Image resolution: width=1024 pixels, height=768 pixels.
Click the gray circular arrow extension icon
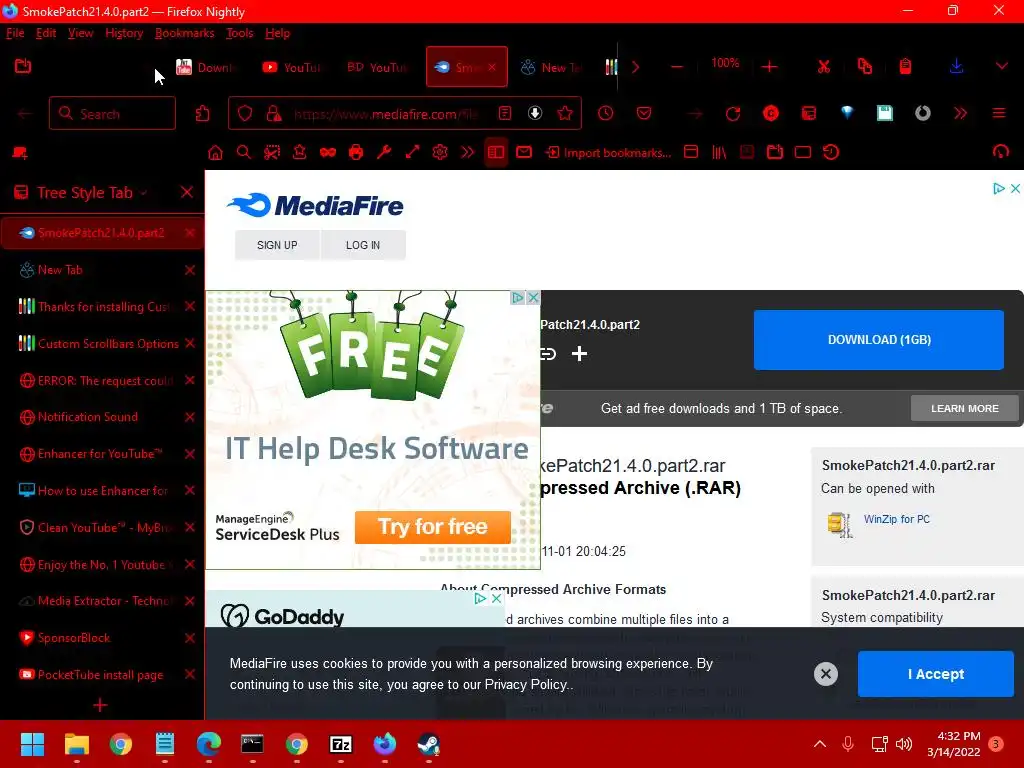point(923,113)
